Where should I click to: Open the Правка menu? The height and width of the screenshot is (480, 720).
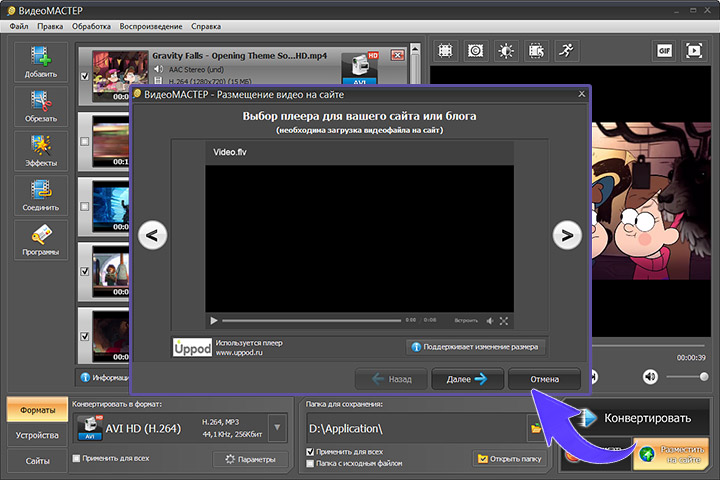[x=50, y=26]
